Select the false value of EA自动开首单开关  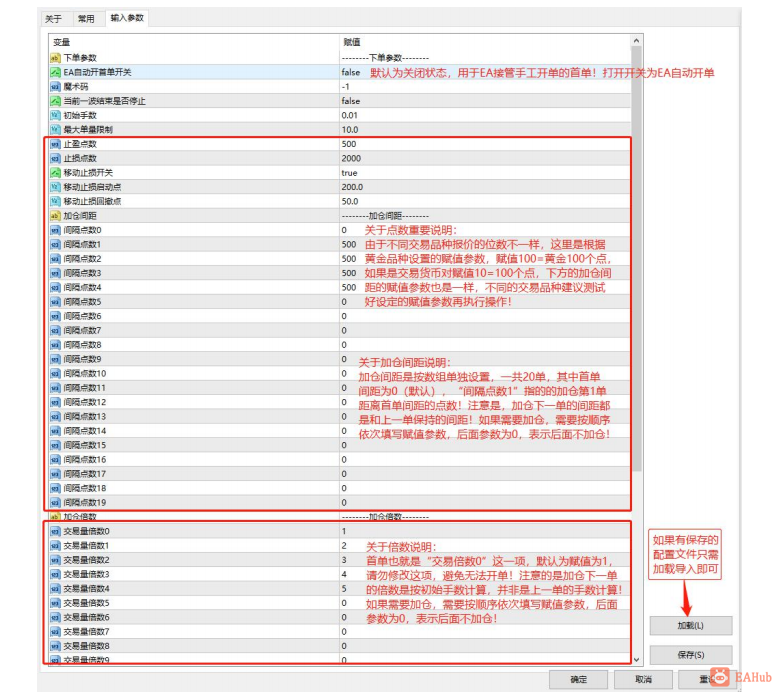351,72
